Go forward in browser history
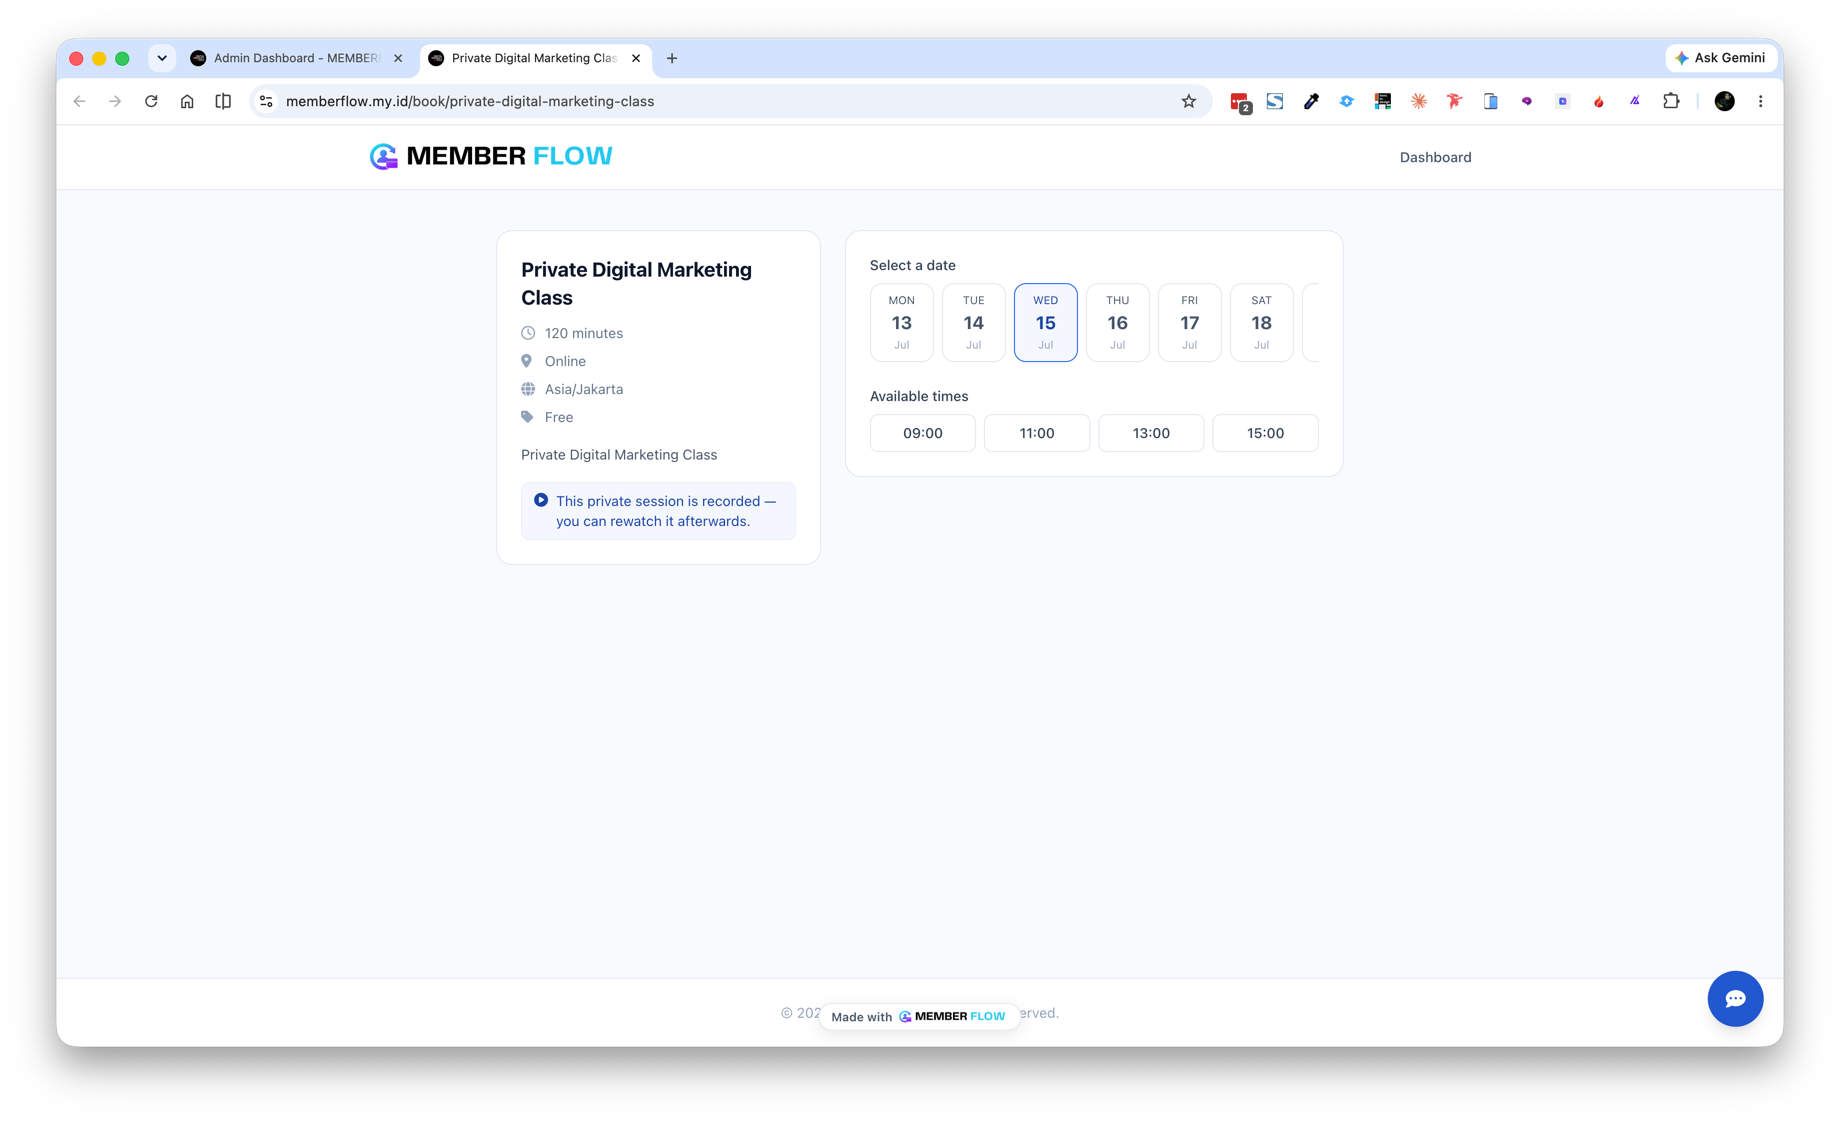1840x1121 pixels. coord(115,101)
